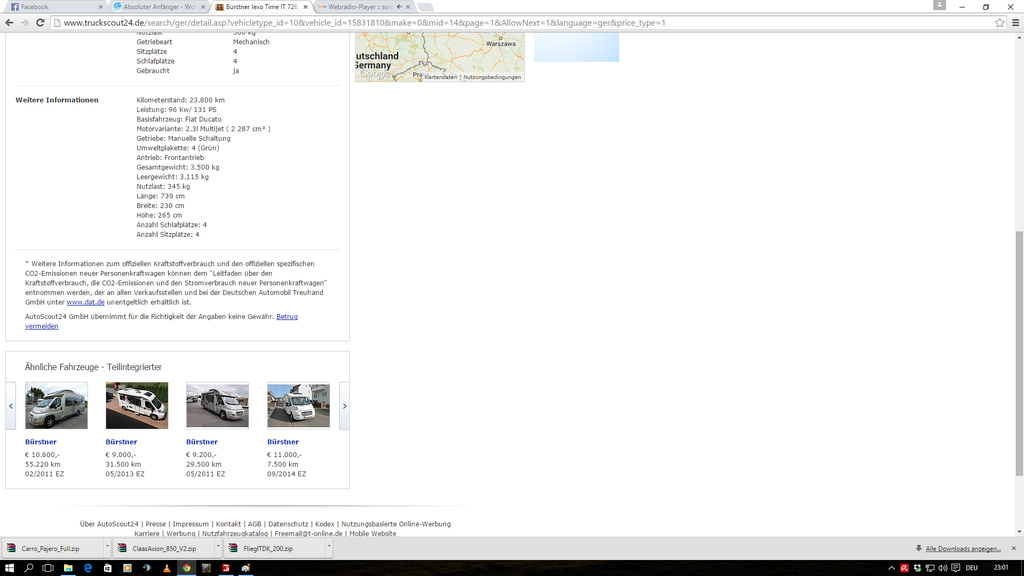Screen dimensions: 1024x576
Task: Open the Windows Start menu
Action: coord(9,567)
